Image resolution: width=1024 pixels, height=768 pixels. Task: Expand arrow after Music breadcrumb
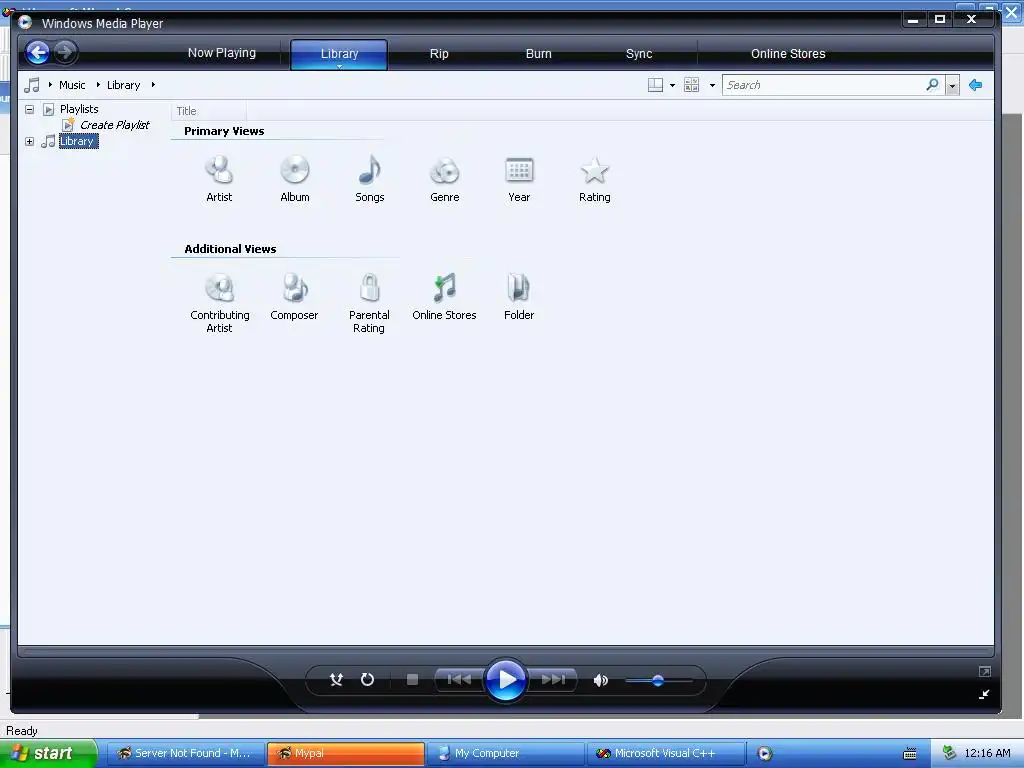[x=98, y=85]
